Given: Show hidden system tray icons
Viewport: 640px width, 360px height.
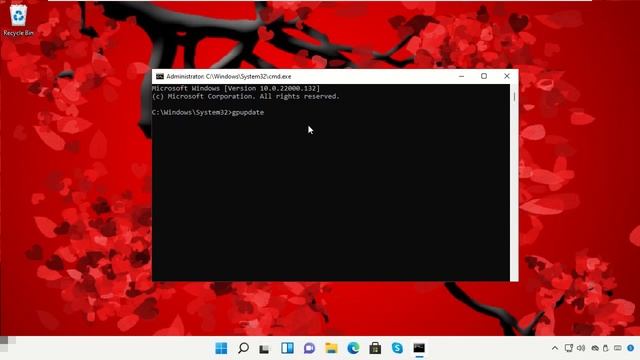Looking at the screenshot, I should pos(555,348).
